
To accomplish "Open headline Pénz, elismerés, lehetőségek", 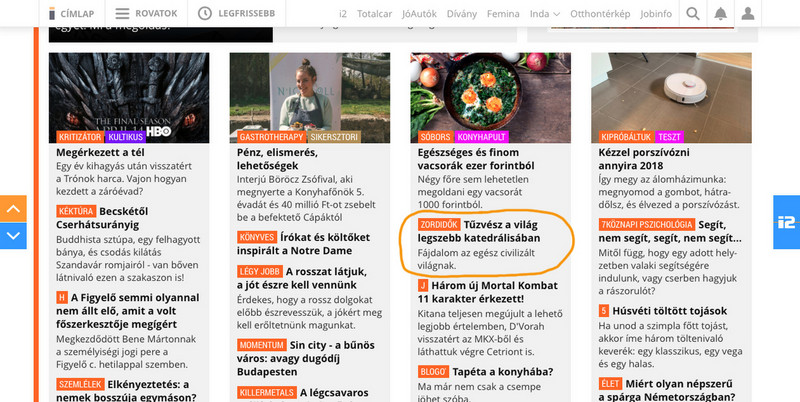I will (x=277, y=159).
